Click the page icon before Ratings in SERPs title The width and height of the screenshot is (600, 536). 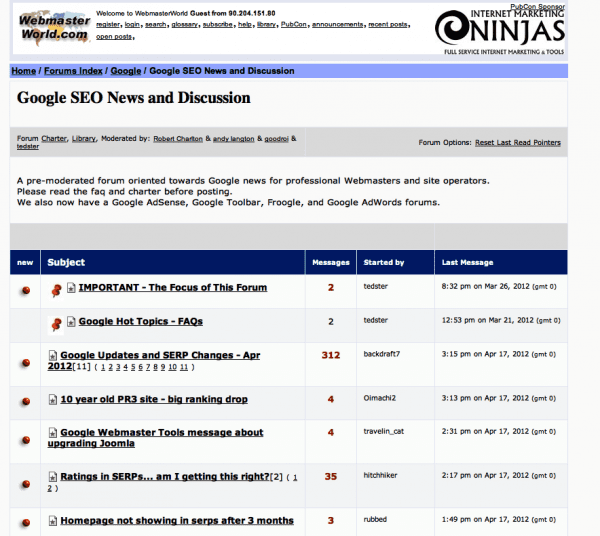(53, 477)
